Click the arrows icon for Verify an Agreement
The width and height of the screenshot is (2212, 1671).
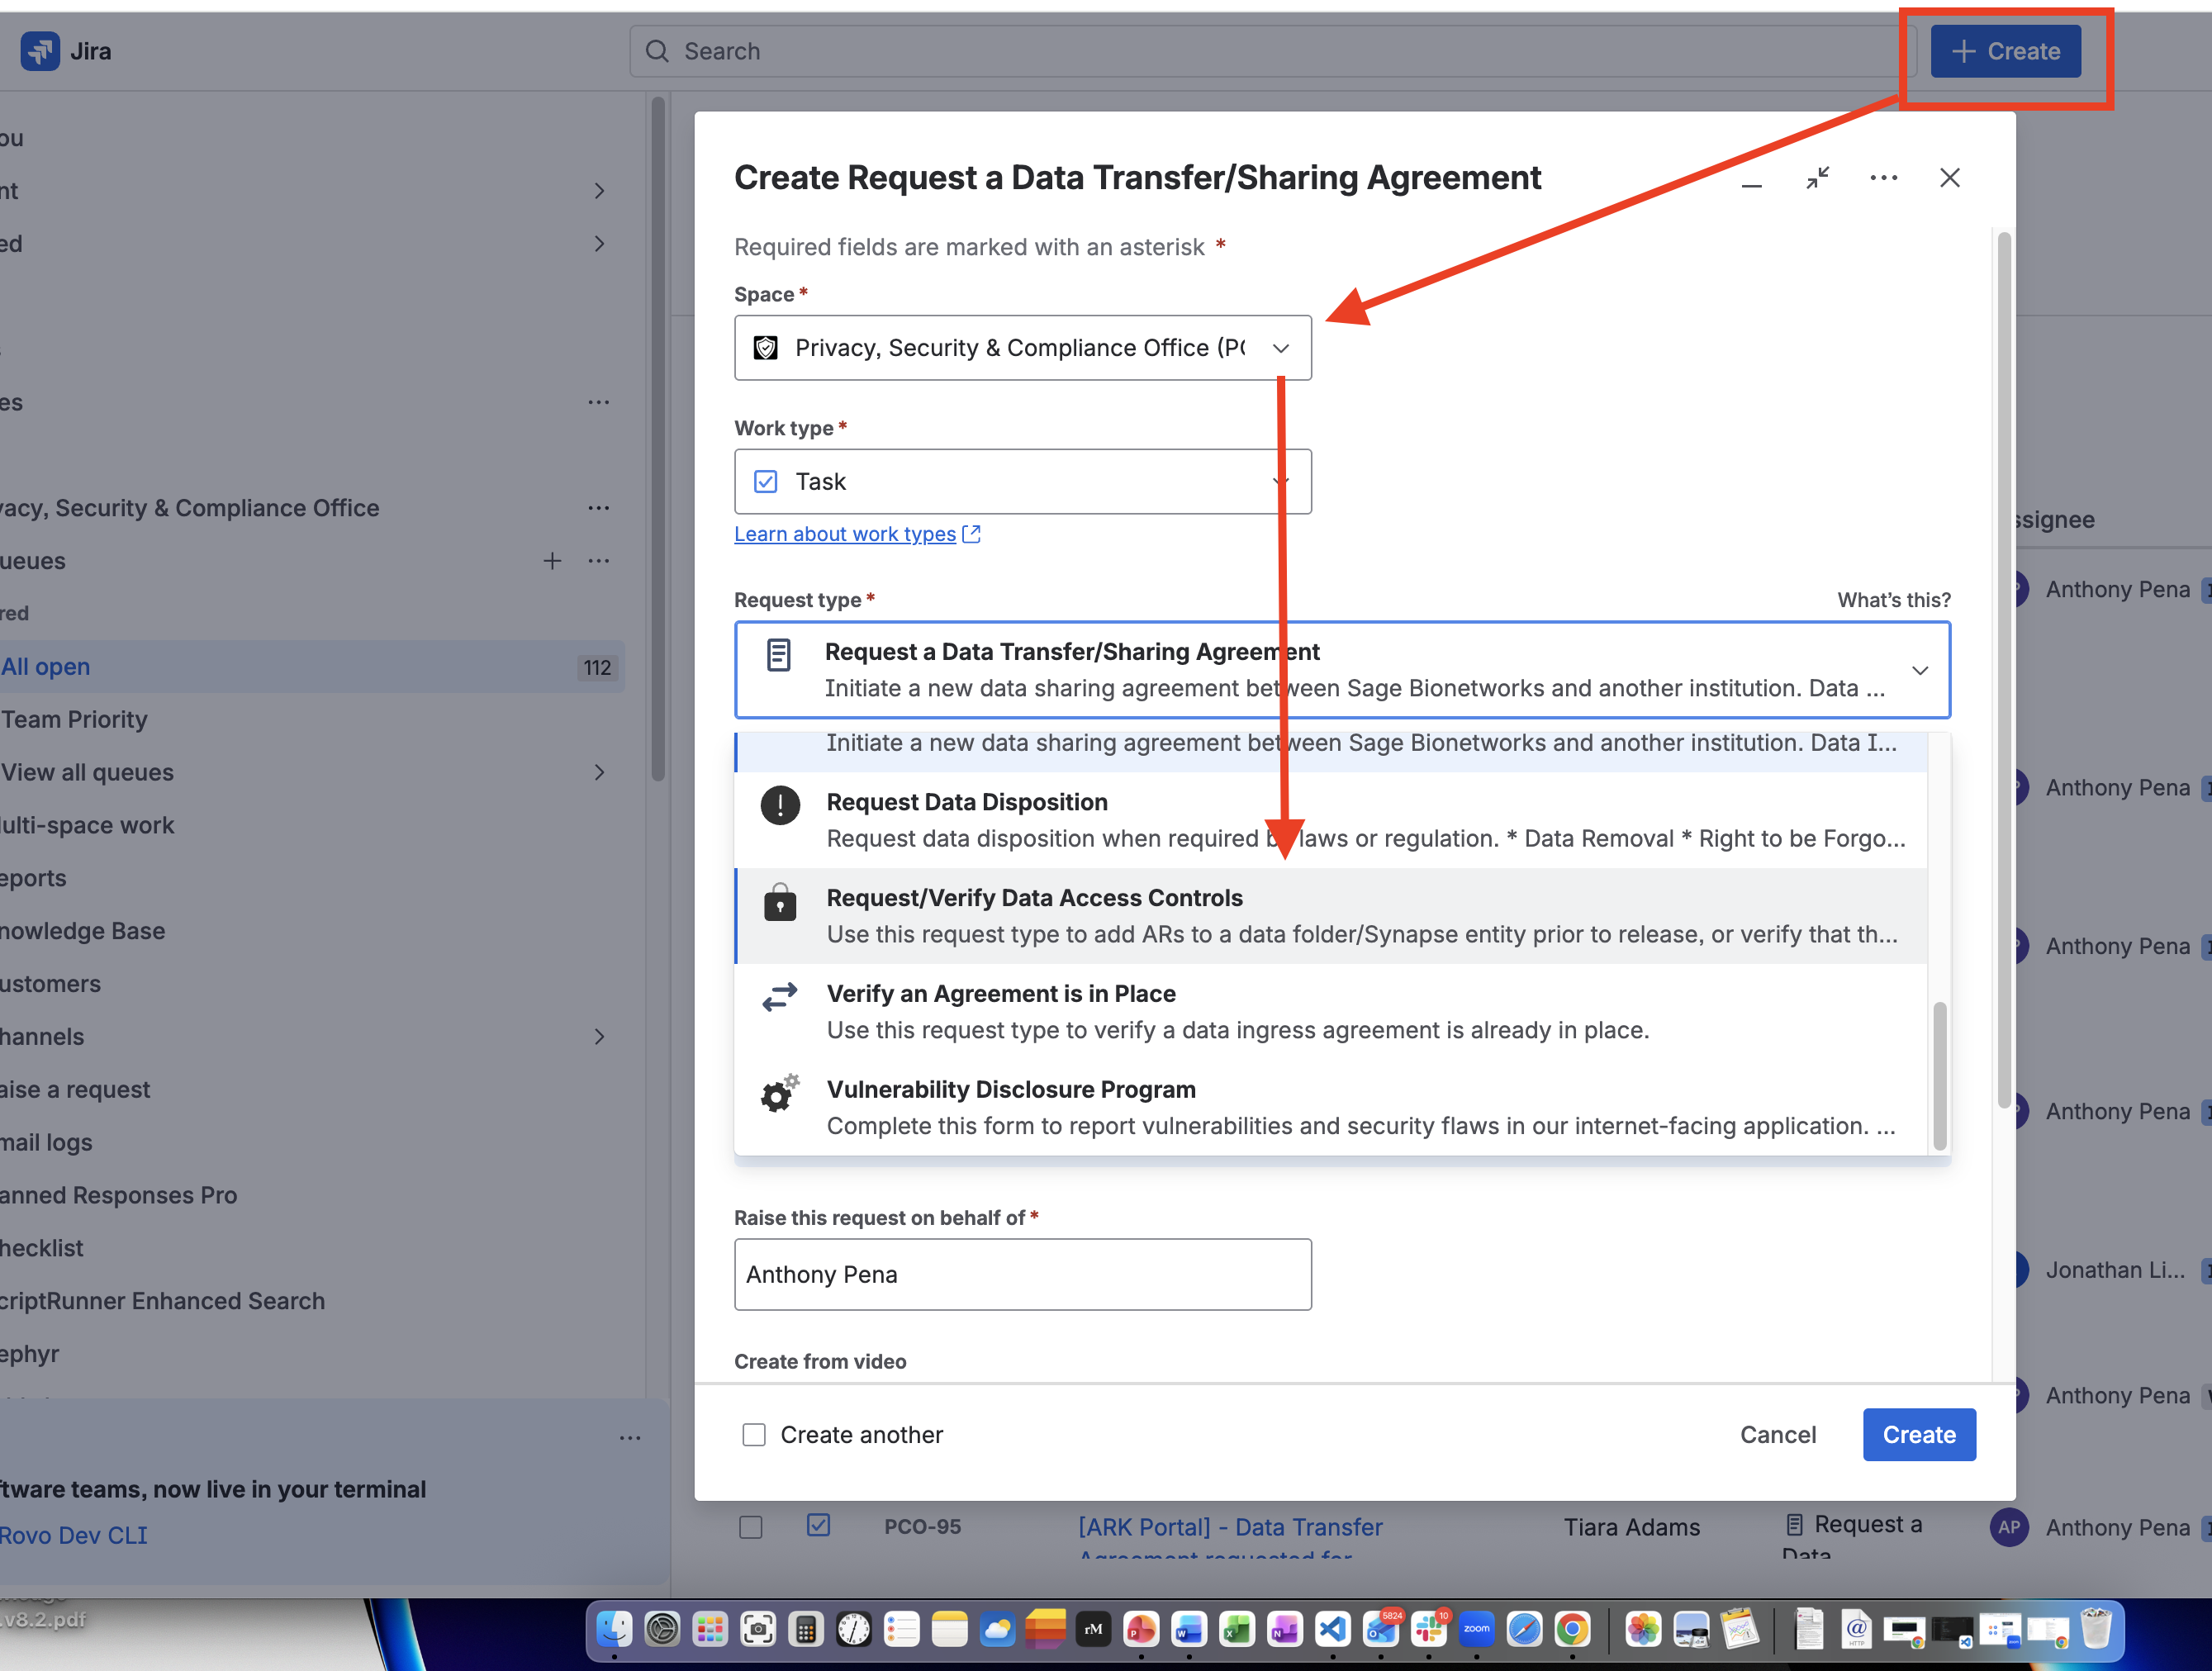[780, 996]
